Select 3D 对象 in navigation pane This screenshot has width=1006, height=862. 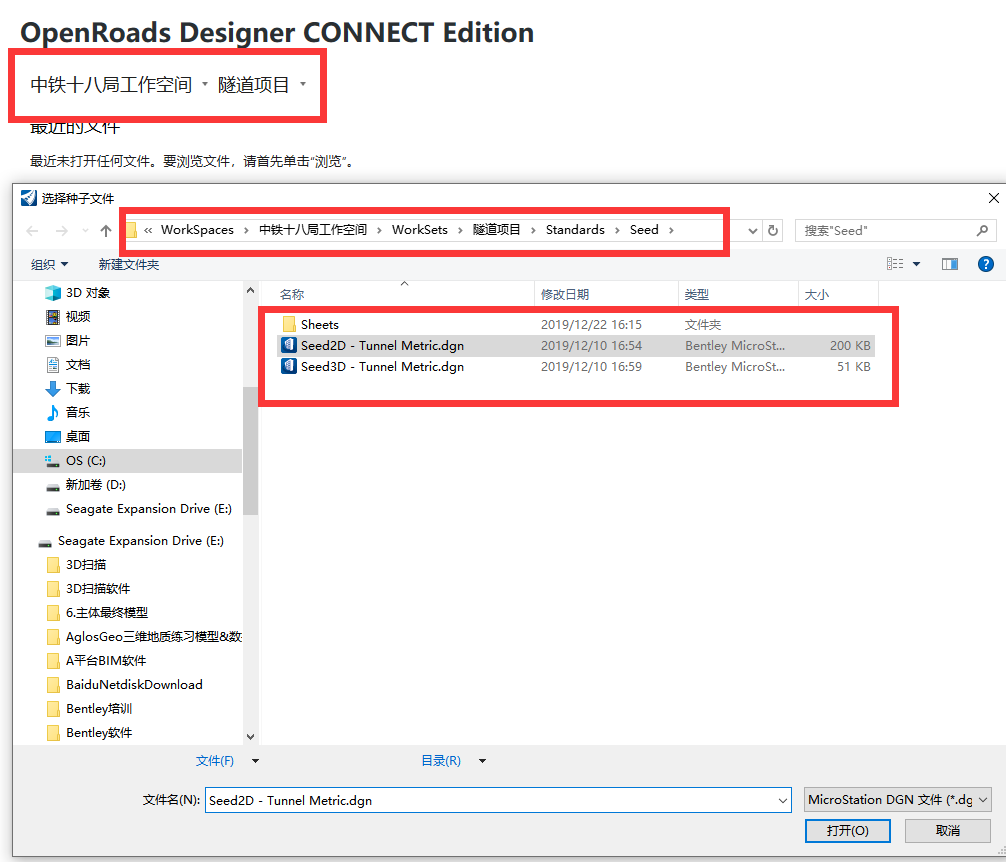pos(87,293)
